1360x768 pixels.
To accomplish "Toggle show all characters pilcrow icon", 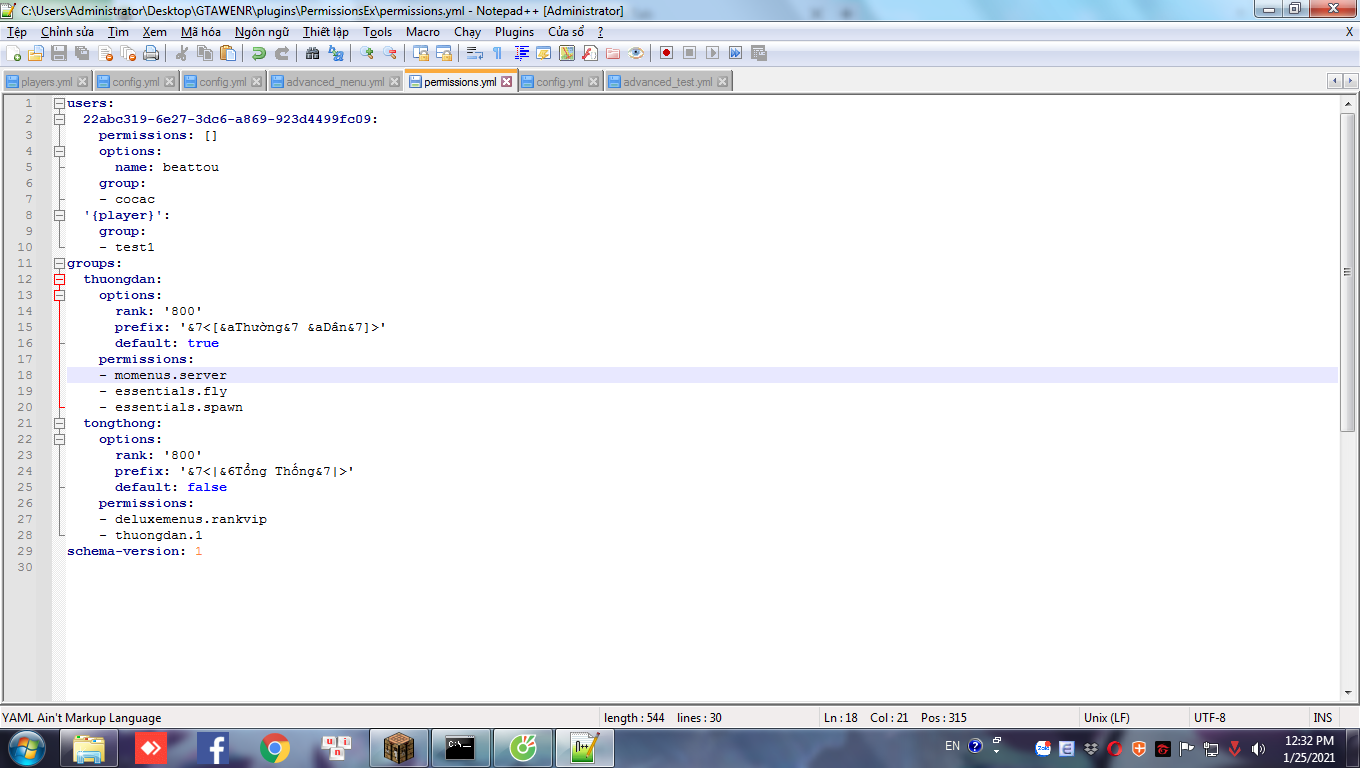I will click(497, 53).
